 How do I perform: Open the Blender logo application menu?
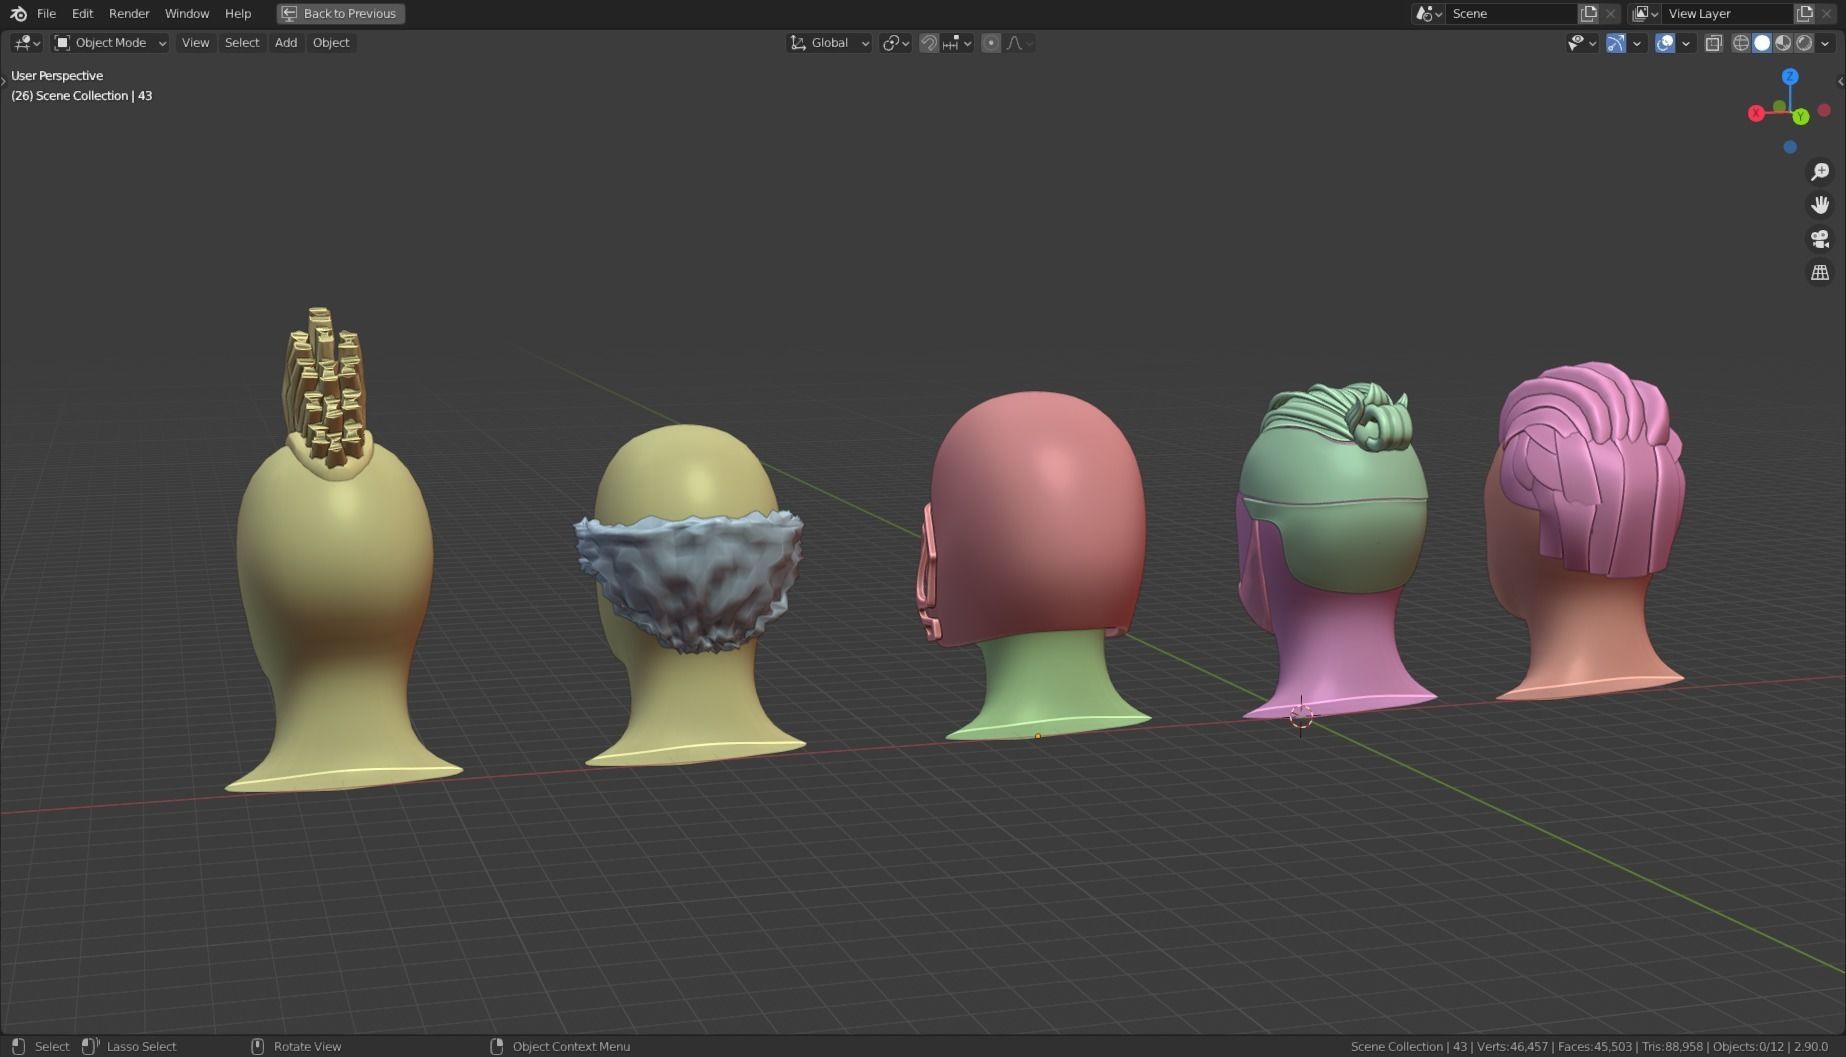[x=18, y=14]
